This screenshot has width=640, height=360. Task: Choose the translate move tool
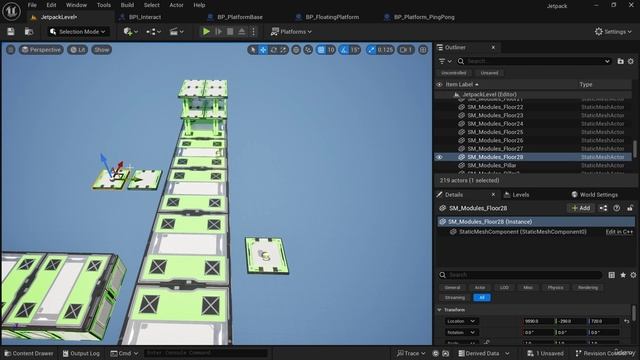(x=263, y=50)
